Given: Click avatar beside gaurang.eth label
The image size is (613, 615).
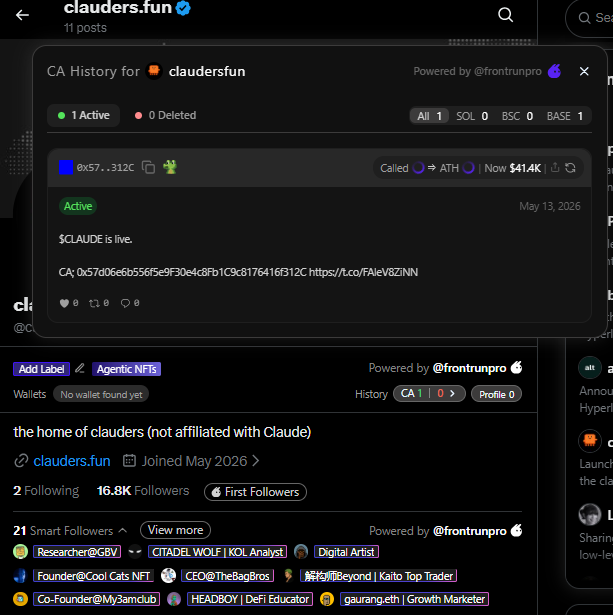Looking at the screenshot, I should (327, 599).
